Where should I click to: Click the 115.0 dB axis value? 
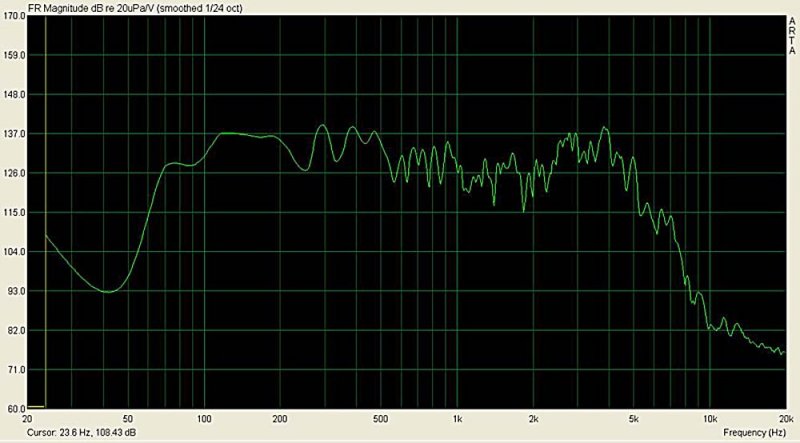tap(14, 212)
